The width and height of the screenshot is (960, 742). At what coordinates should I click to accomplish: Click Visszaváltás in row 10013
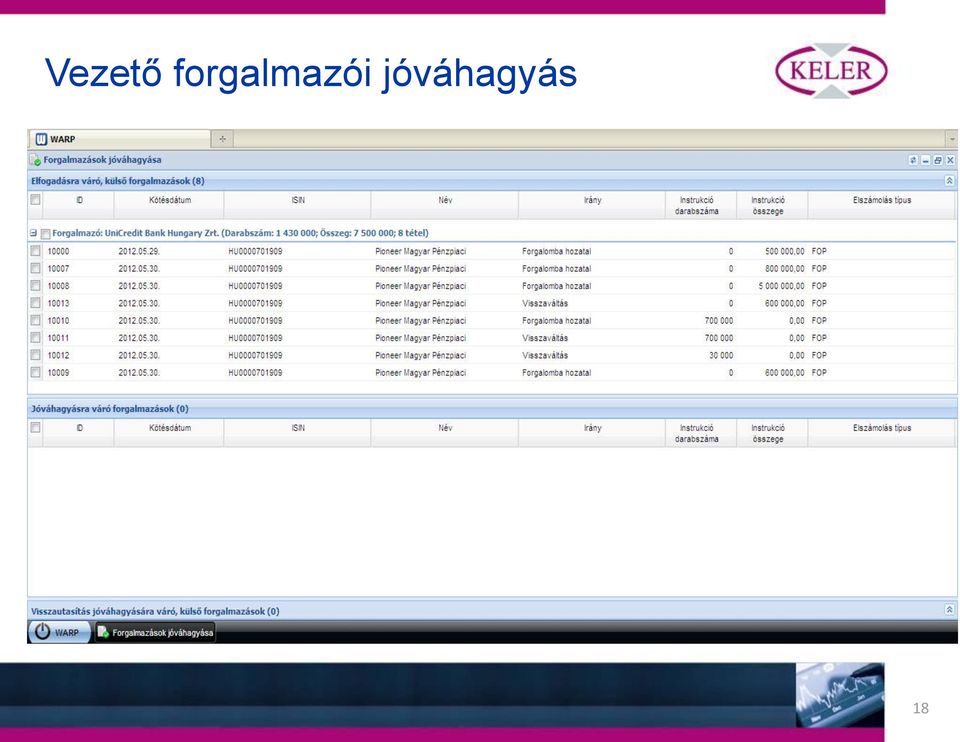click(x=545, y=303)
